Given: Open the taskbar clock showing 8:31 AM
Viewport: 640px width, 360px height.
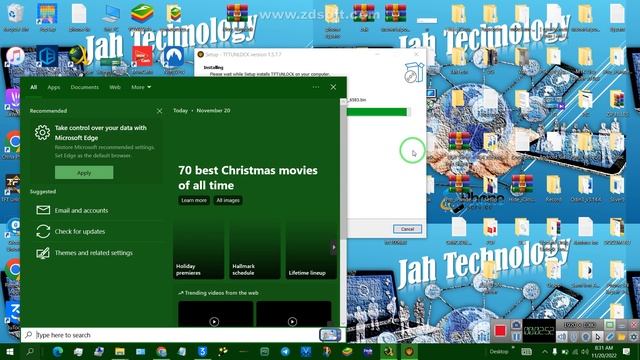Looking at the screenshot, I should [x=603, y=351].
